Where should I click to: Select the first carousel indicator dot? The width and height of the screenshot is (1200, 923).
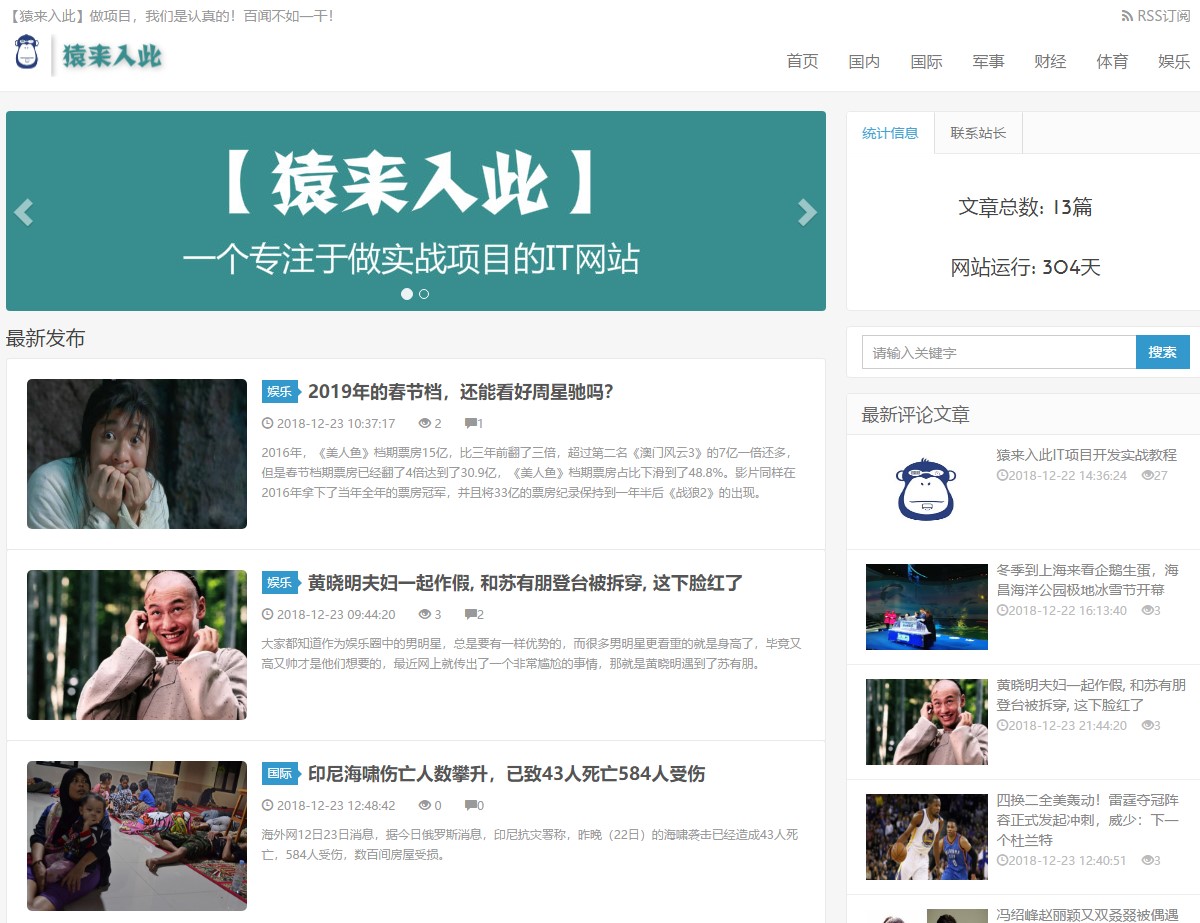pos(407,294)
